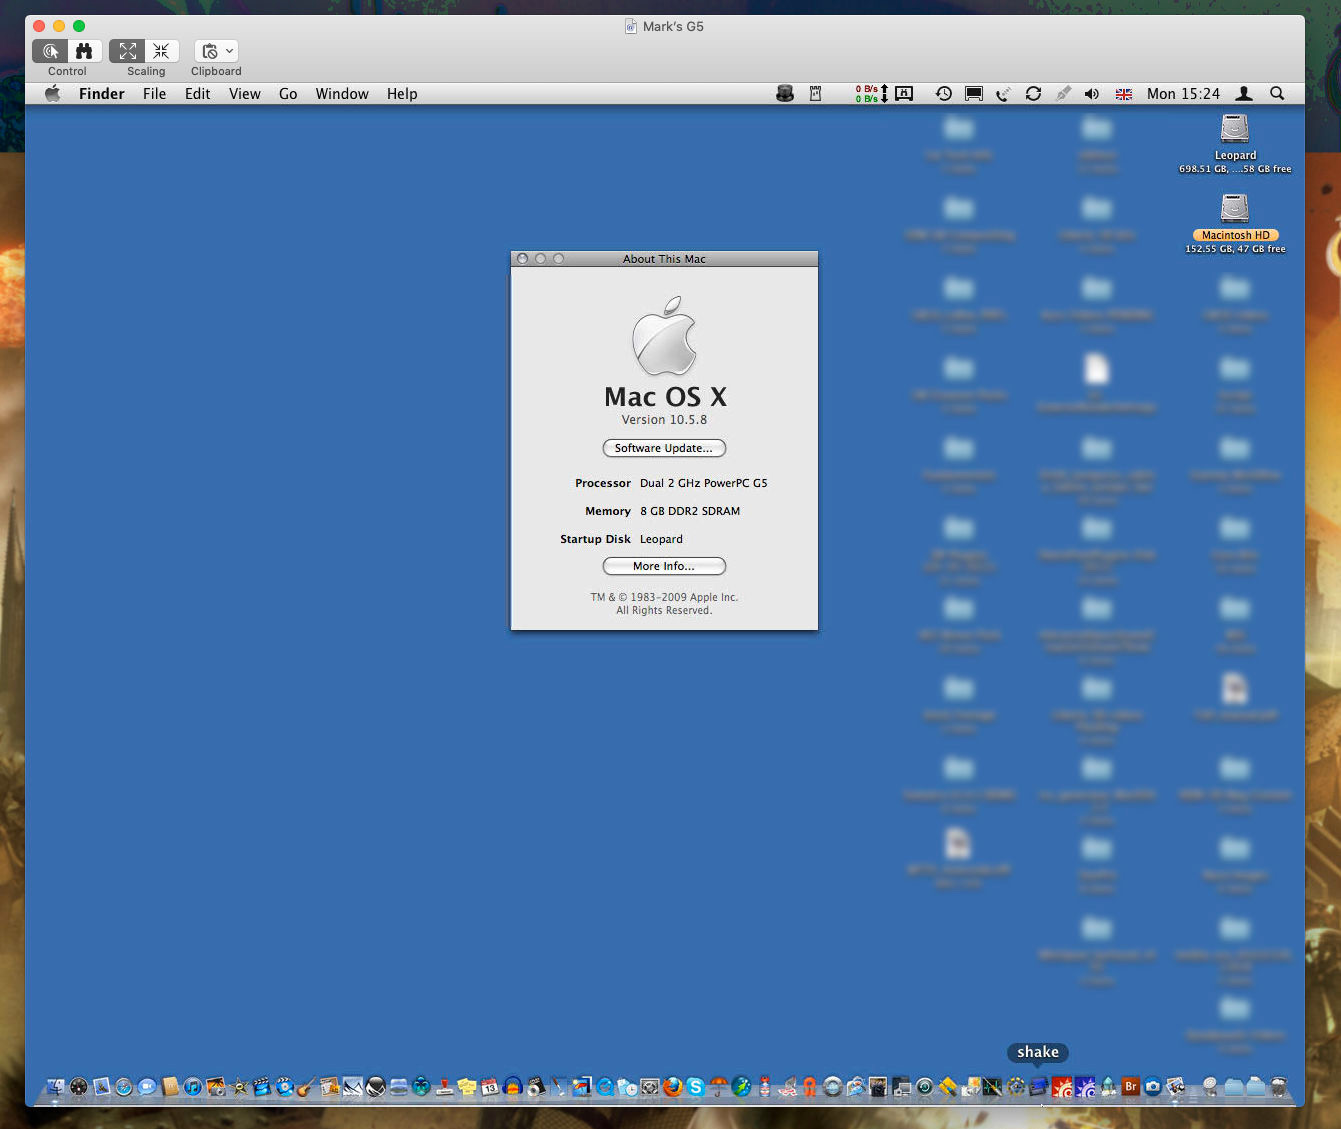Open Dashboard in the Dock
Viewport: 1341px width, 1129px height.
point(78,1087)
